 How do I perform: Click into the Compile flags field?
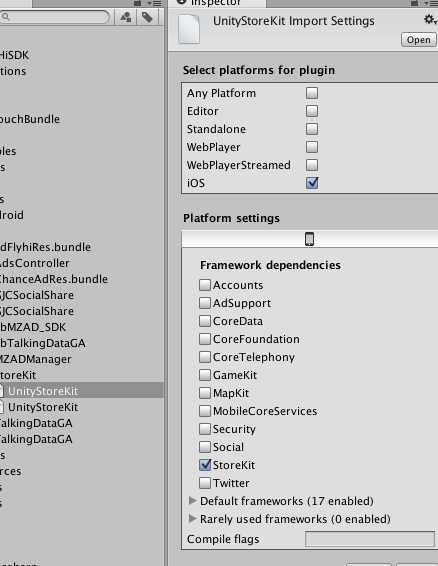pyautogui.click(x=370, y=539)
